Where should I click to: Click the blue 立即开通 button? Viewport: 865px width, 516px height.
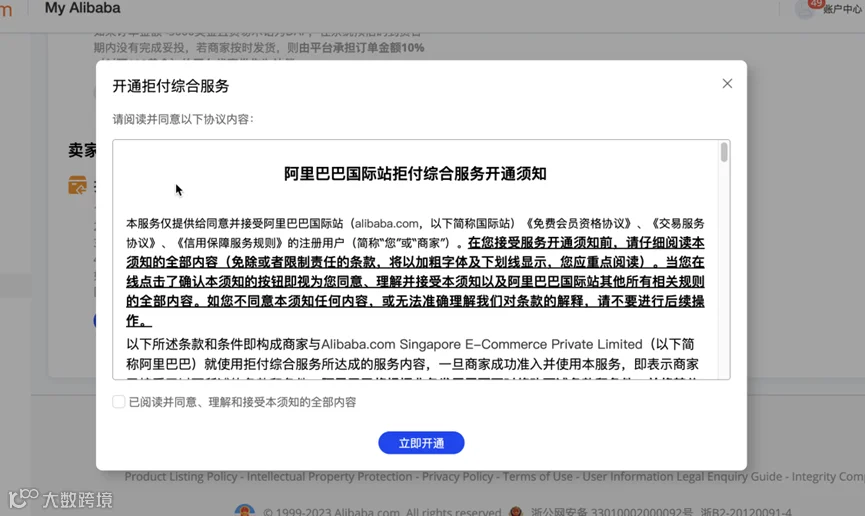click(x=421, y=443)
